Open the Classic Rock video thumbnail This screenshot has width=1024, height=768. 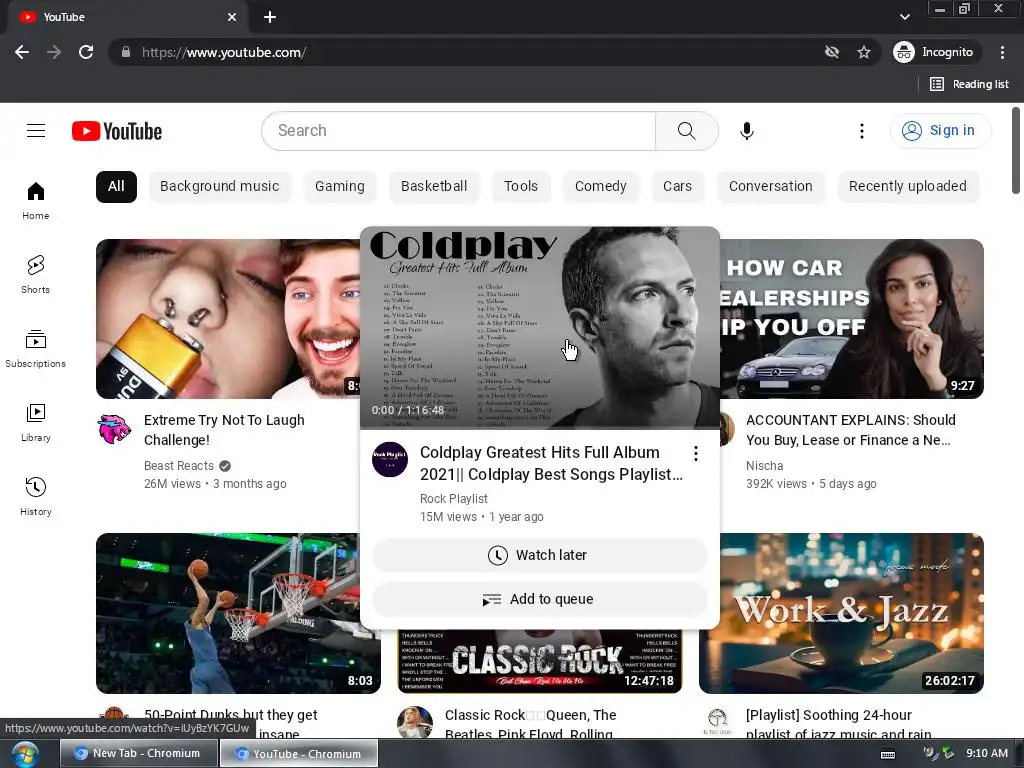click(x=539, y=661)
